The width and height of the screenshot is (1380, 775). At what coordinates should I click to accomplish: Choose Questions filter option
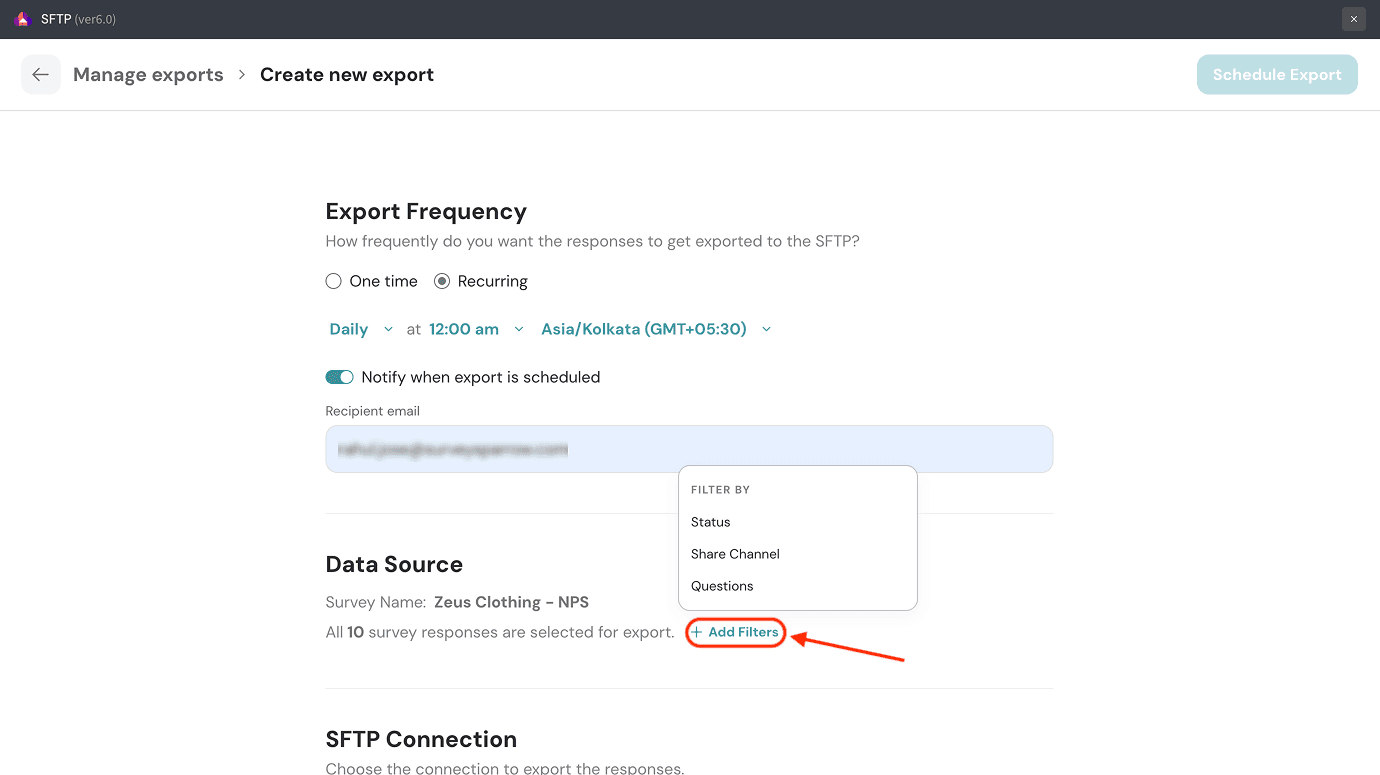(x=722, y=586)
